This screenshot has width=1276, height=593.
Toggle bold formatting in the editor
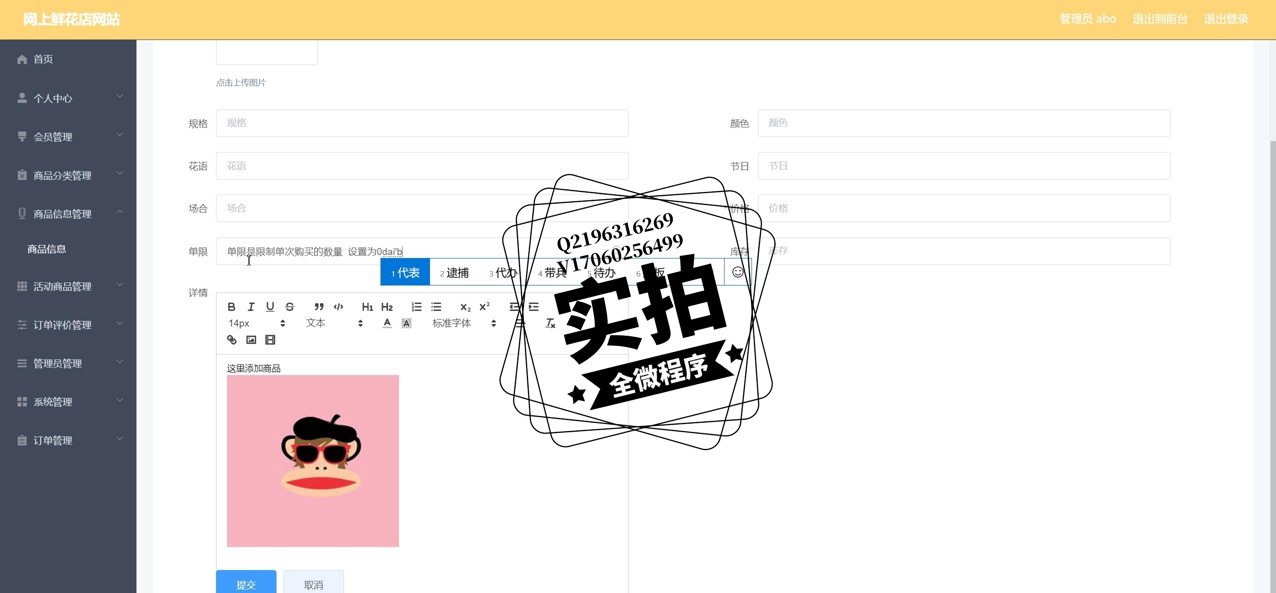(x=231, y=307)
